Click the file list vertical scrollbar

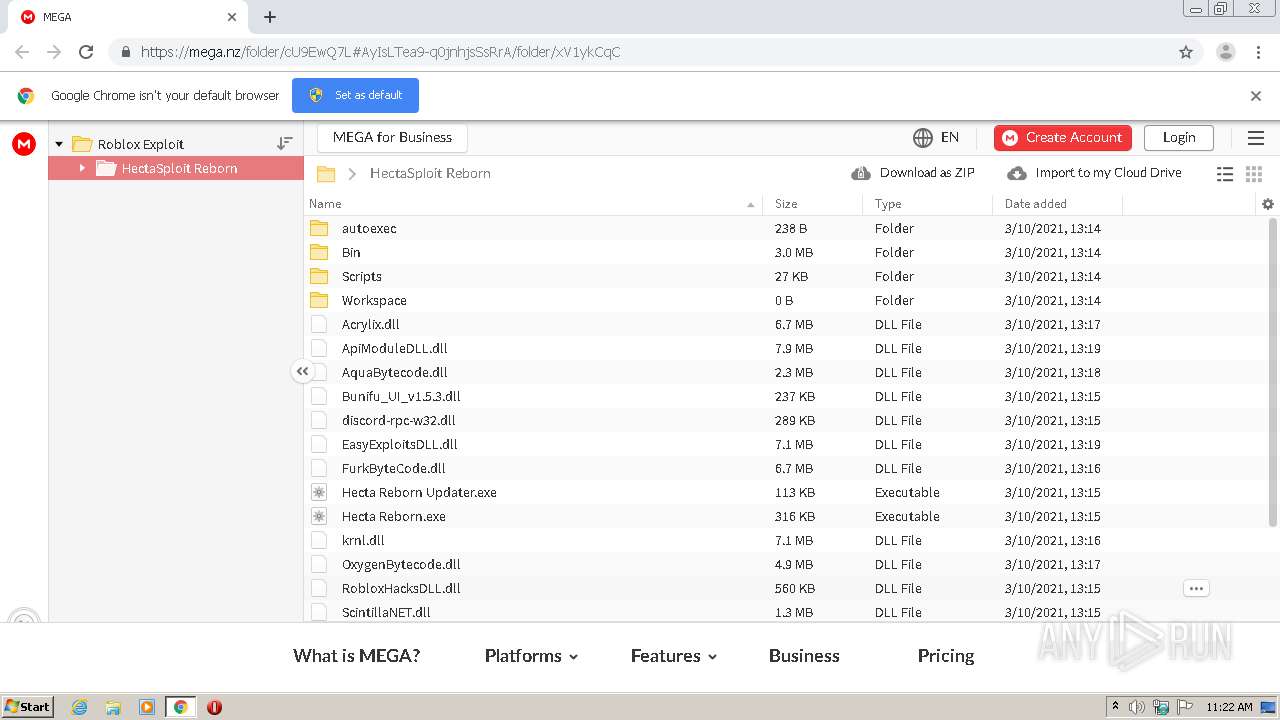[x=1273, y=371]
